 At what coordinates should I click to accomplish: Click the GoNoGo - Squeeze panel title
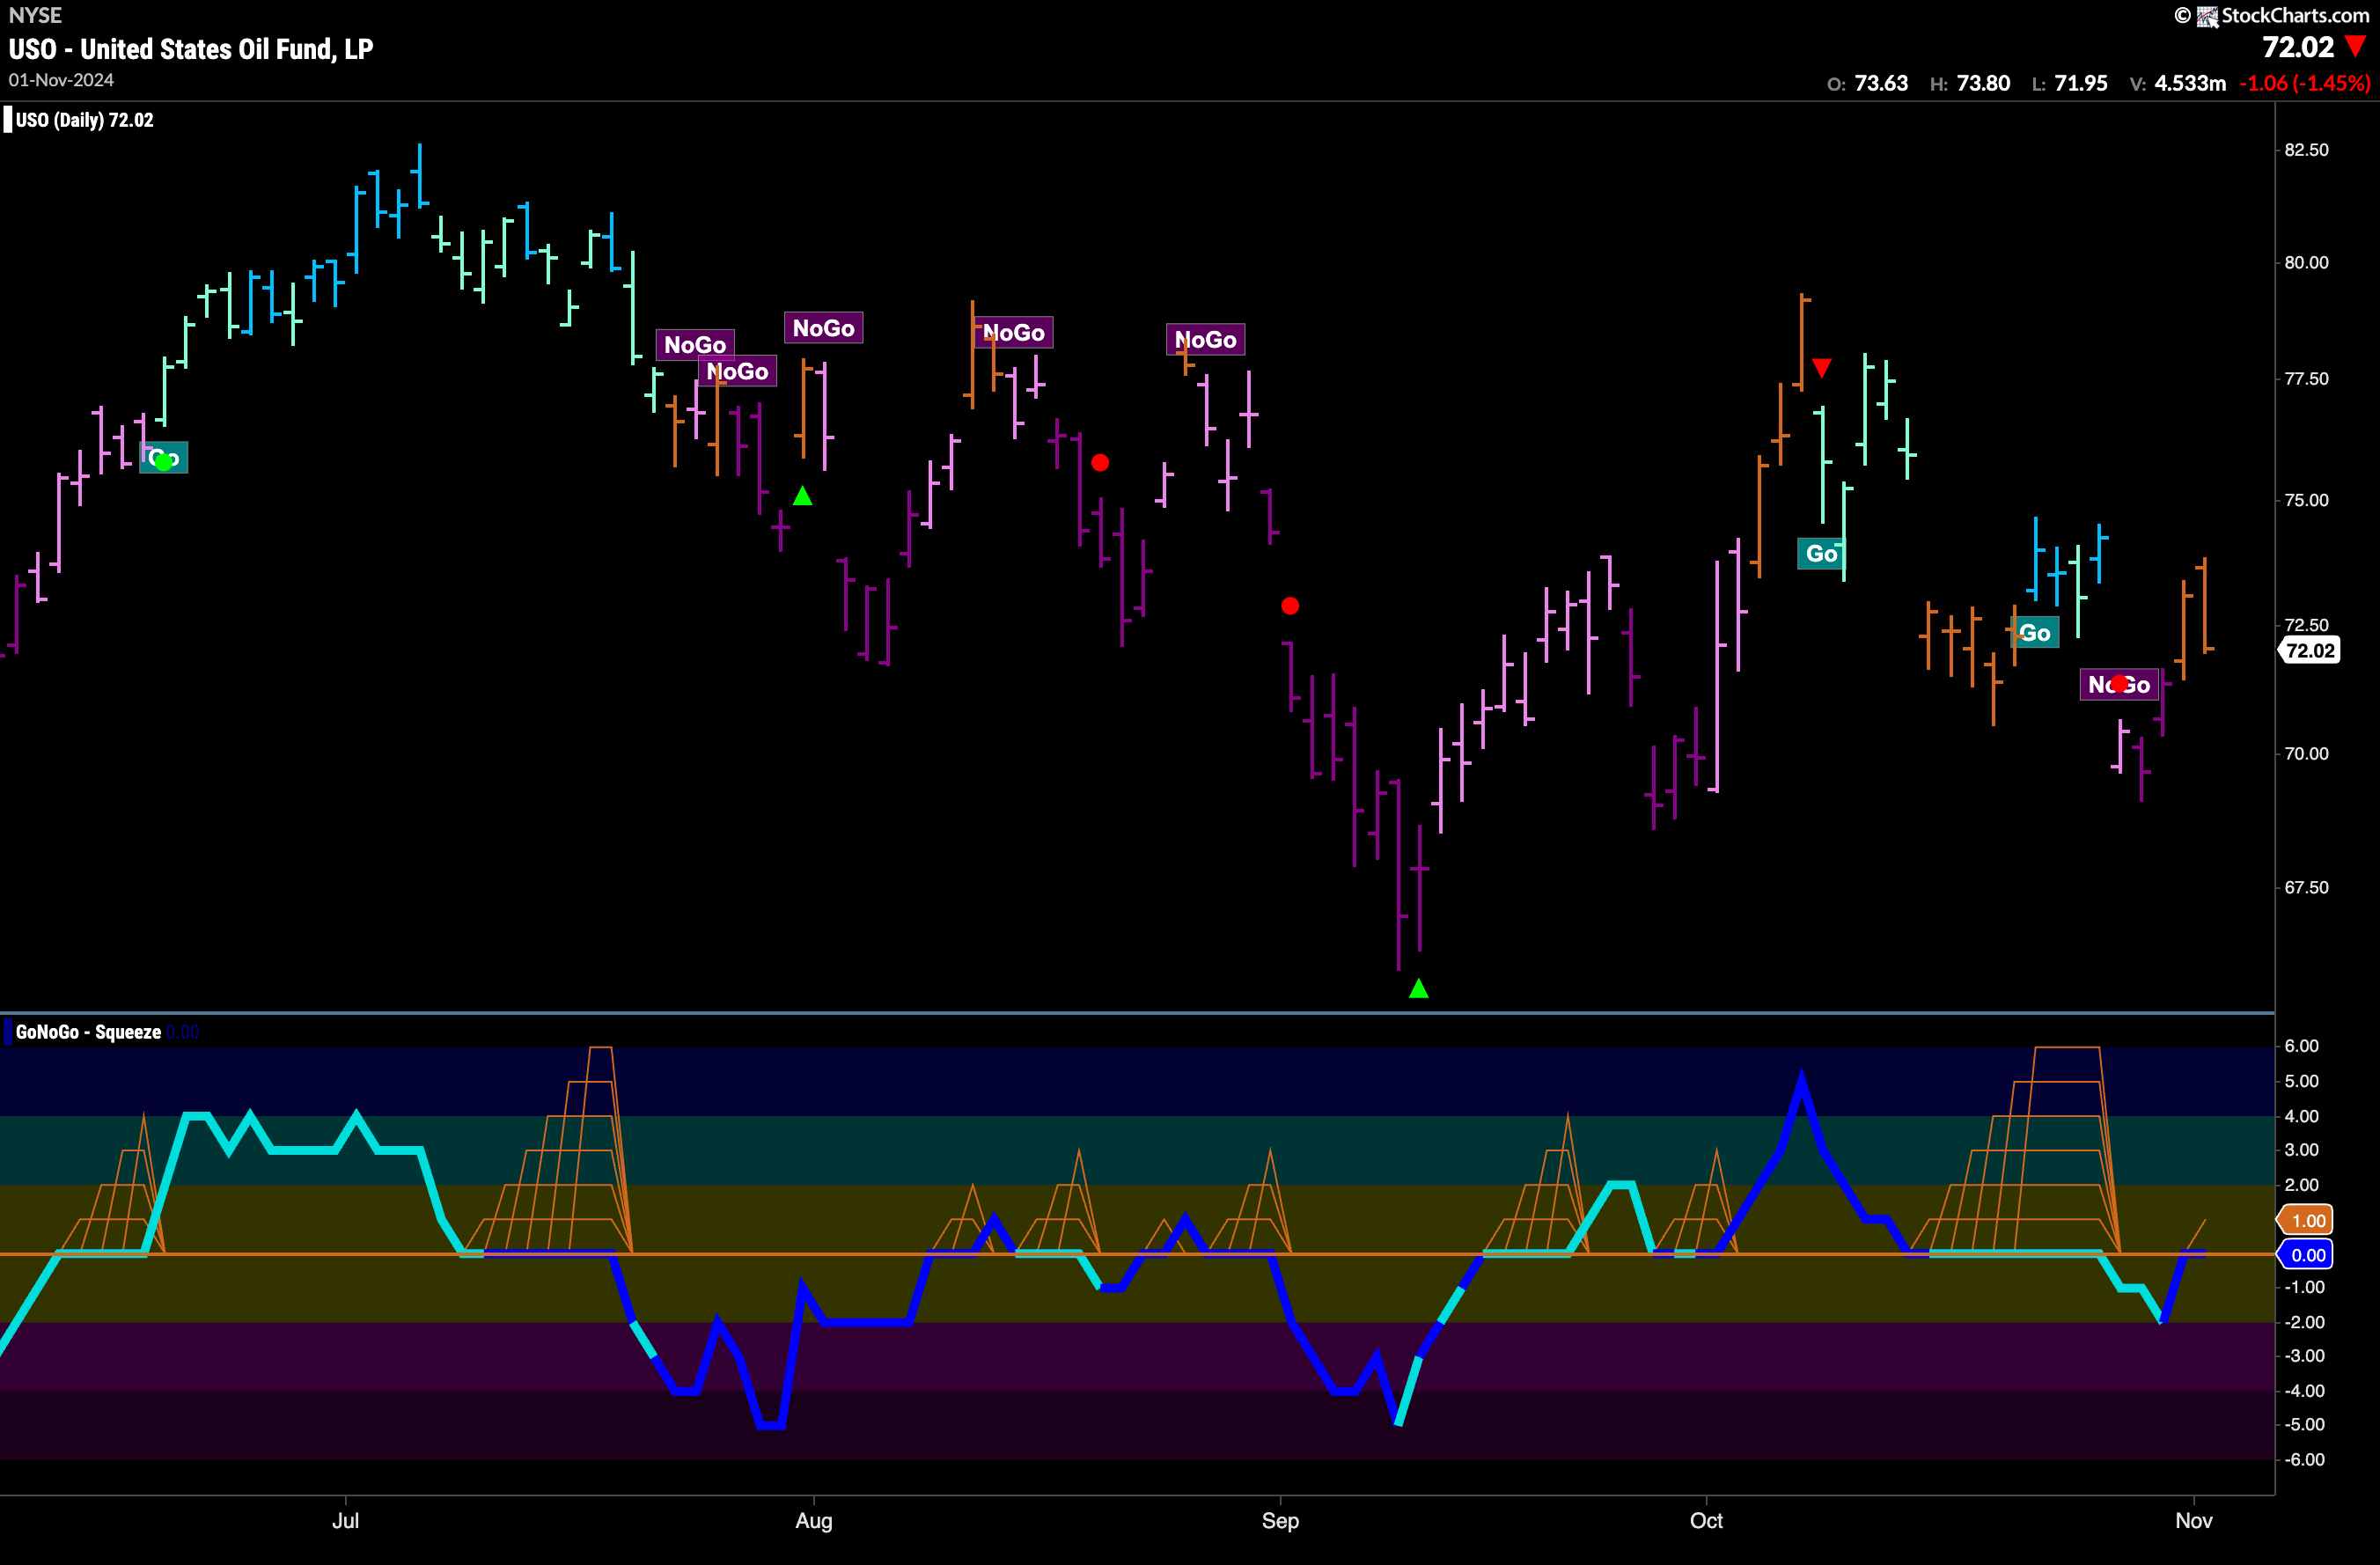(88, 1032)
